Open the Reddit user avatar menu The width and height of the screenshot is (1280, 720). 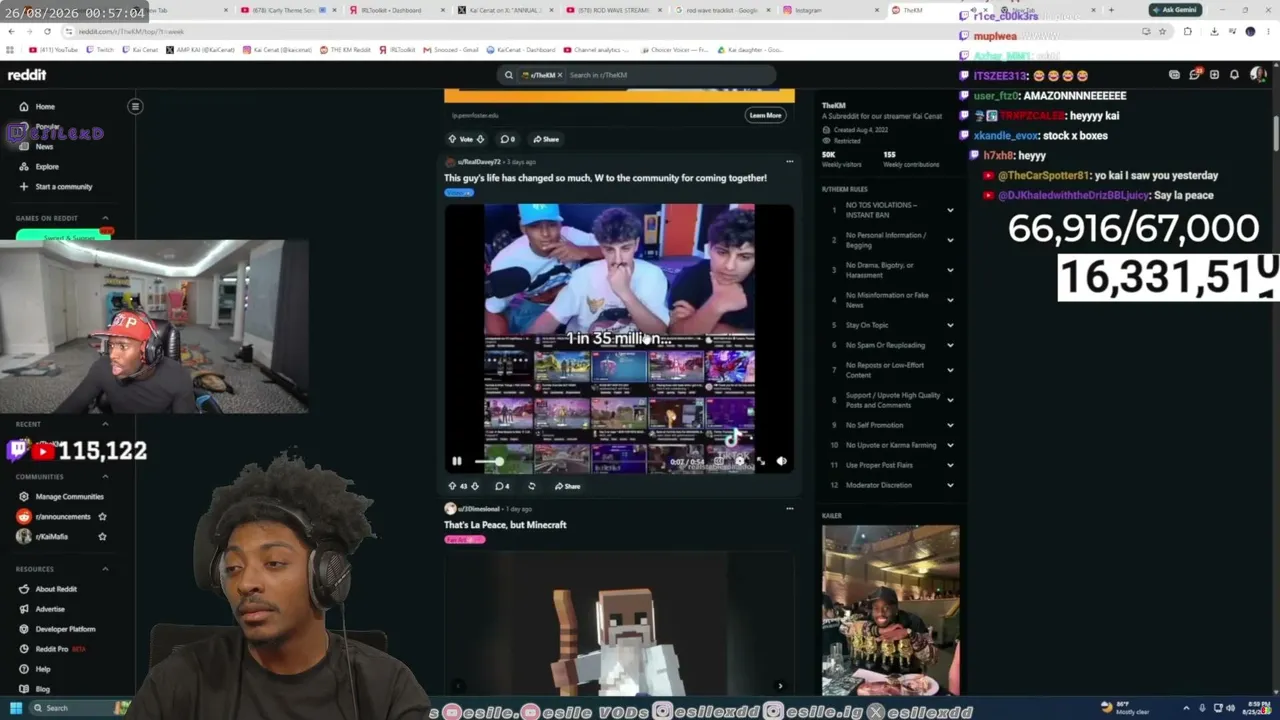click(1256, 75)
